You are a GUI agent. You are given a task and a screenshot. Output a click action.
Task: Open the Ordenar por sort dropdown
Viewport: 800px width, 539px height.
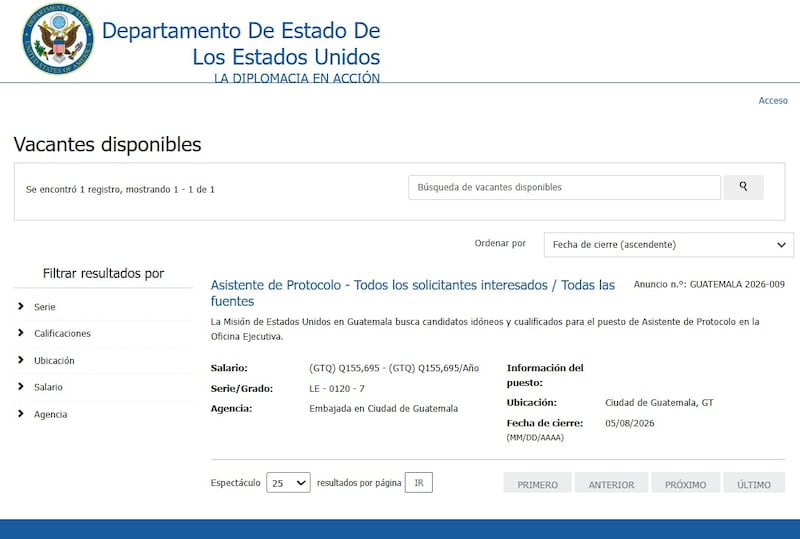(x=668, y=245)
